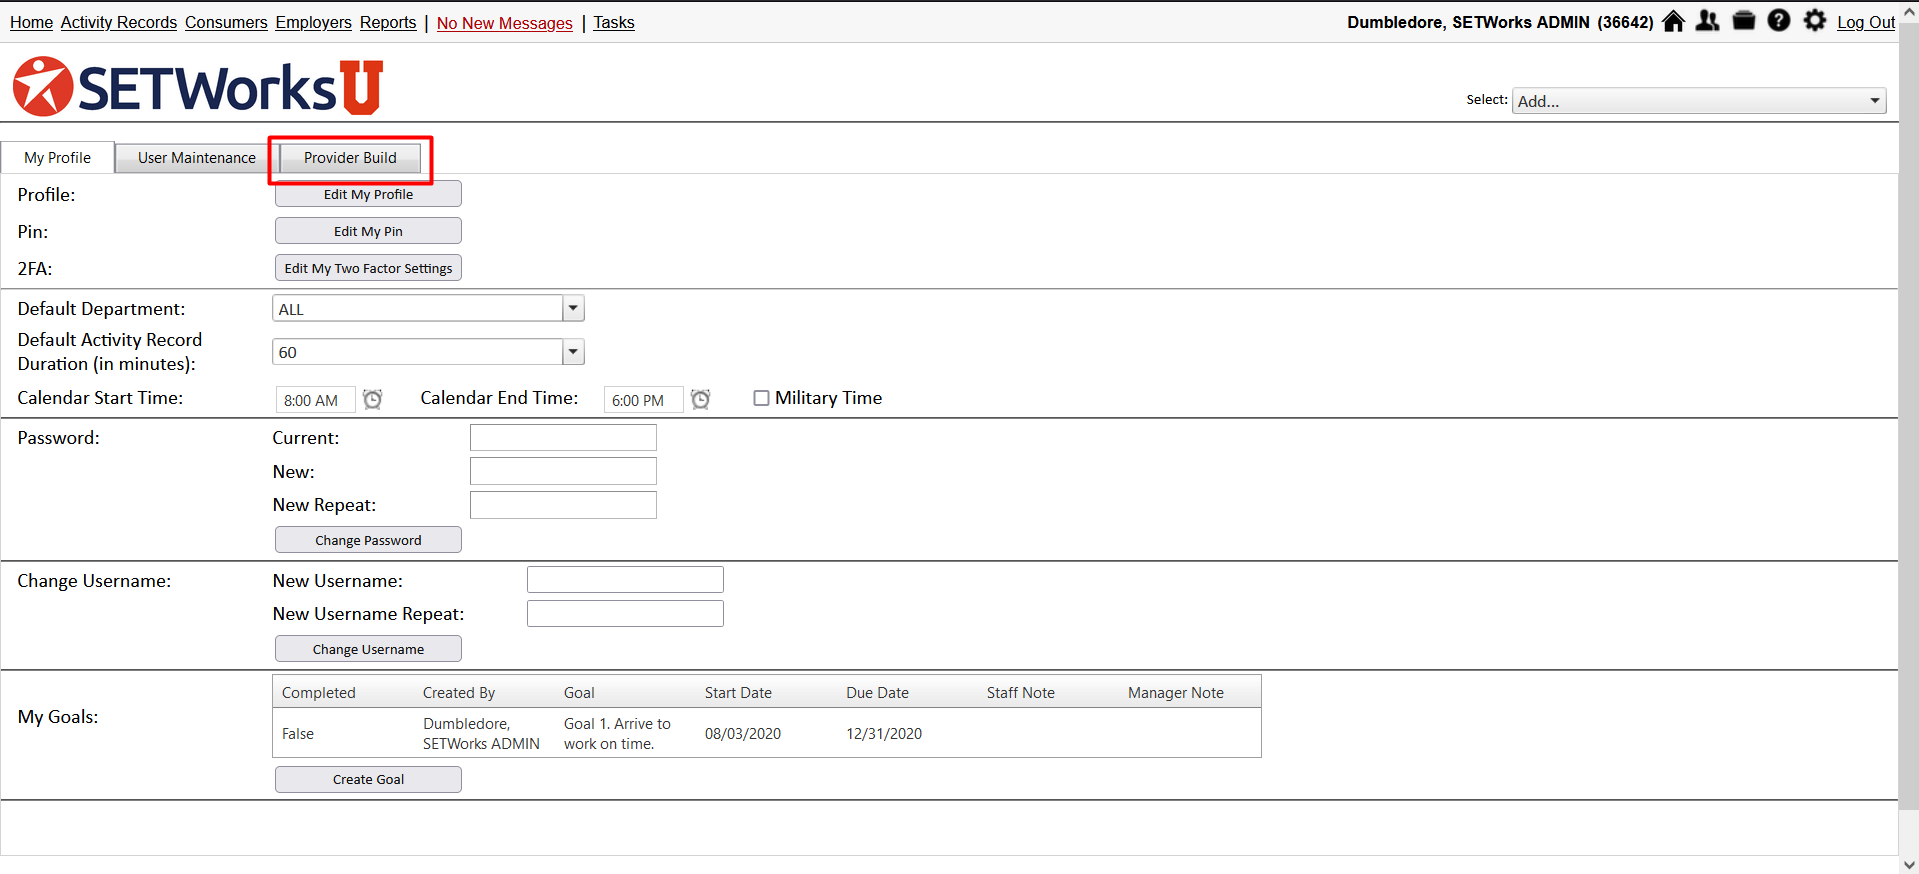The image size is (1919, 874).
Task: Click the Log Out link
Action: 1866,22
